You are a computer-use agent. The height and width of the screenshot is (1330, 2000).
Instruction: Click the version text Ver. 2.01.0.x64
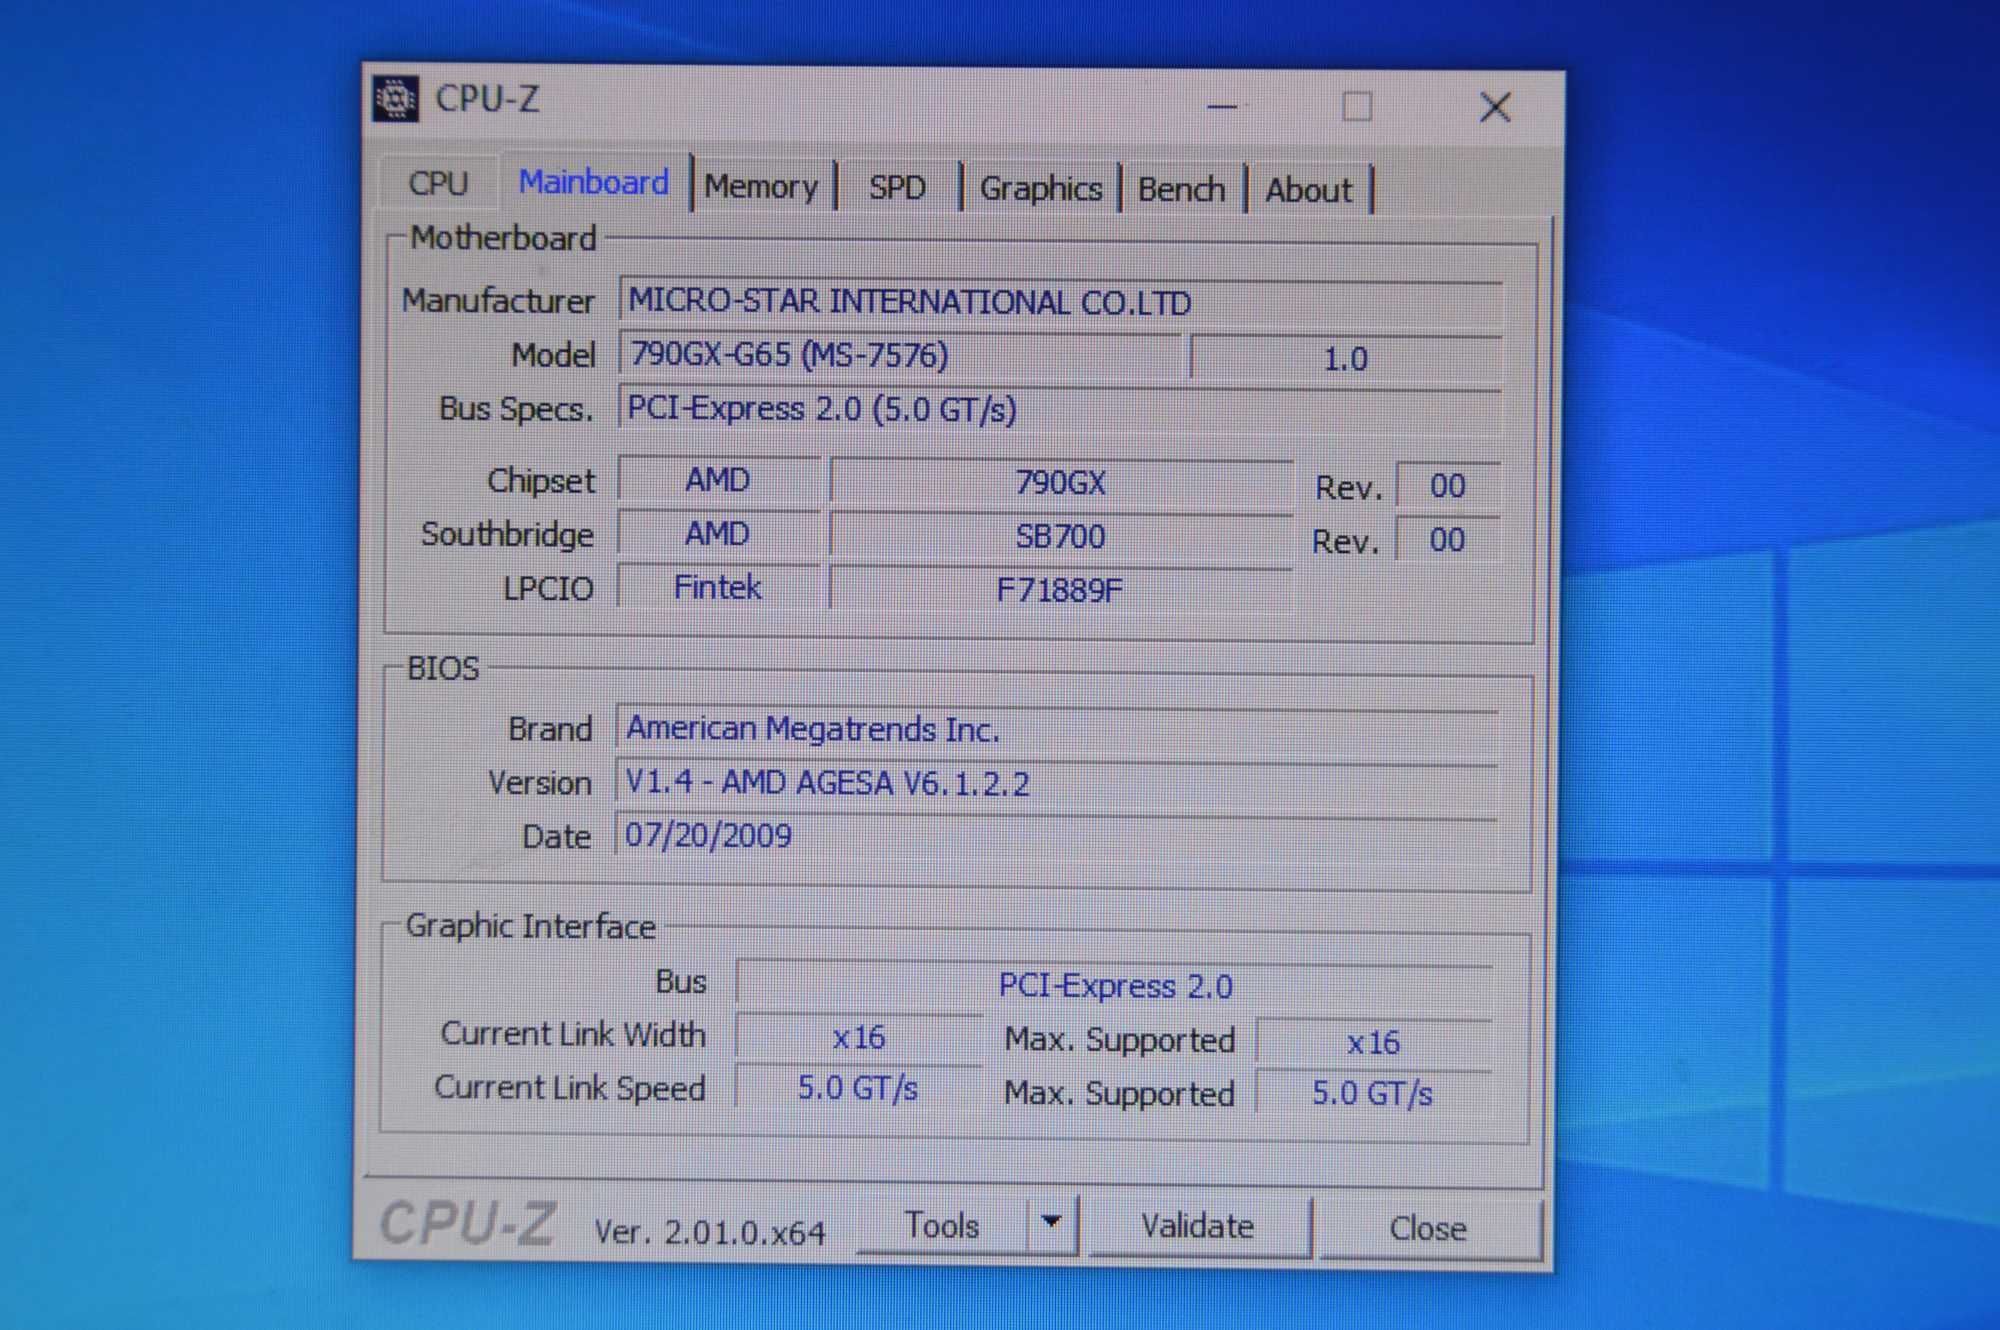(x=710, y=1232)
